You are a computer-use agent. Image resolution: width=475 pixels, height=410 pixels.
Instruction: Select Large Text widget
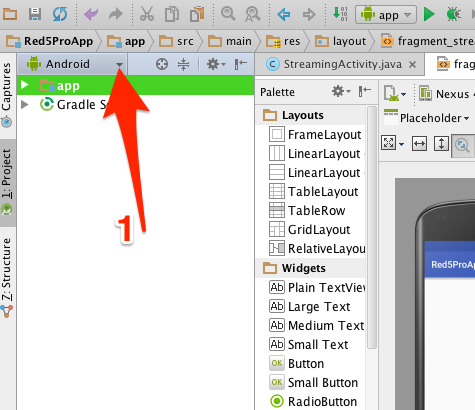[309, 306]
